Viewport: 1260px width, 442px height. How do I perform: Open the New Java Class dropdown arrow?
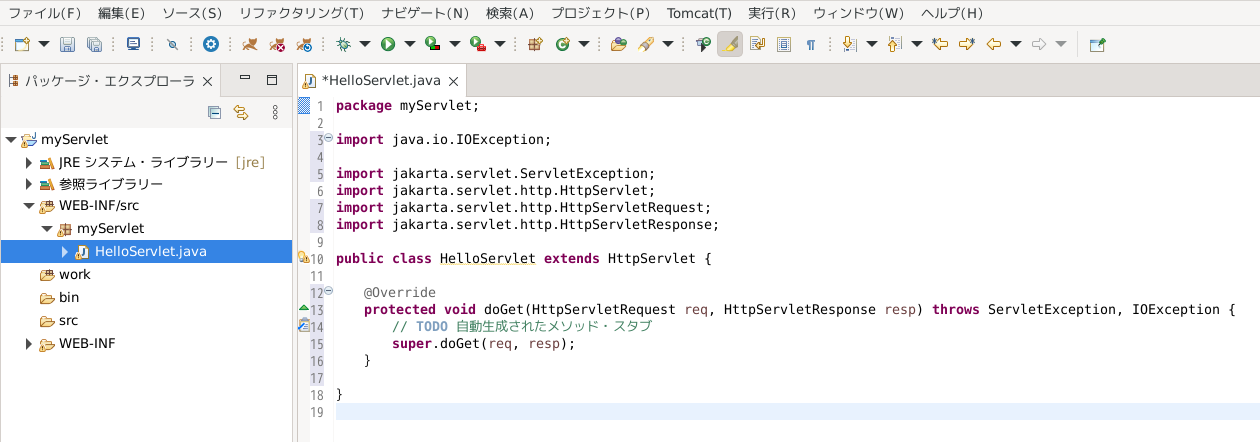584,44
